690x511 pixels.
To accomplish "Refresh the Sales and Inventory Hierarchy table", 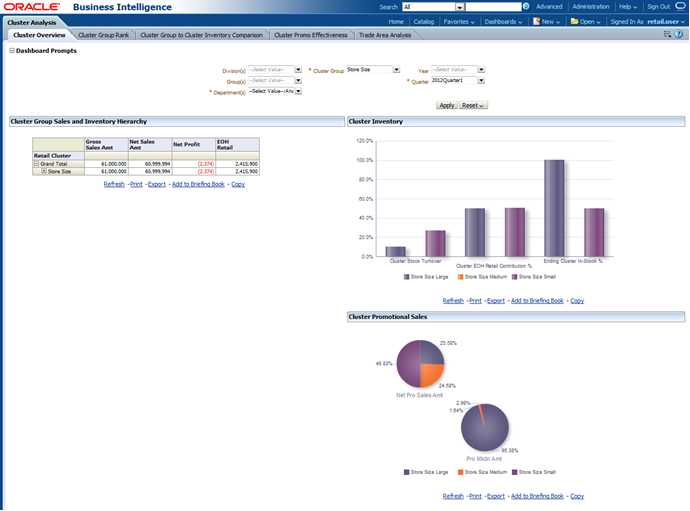I will (x=114, y=184).
